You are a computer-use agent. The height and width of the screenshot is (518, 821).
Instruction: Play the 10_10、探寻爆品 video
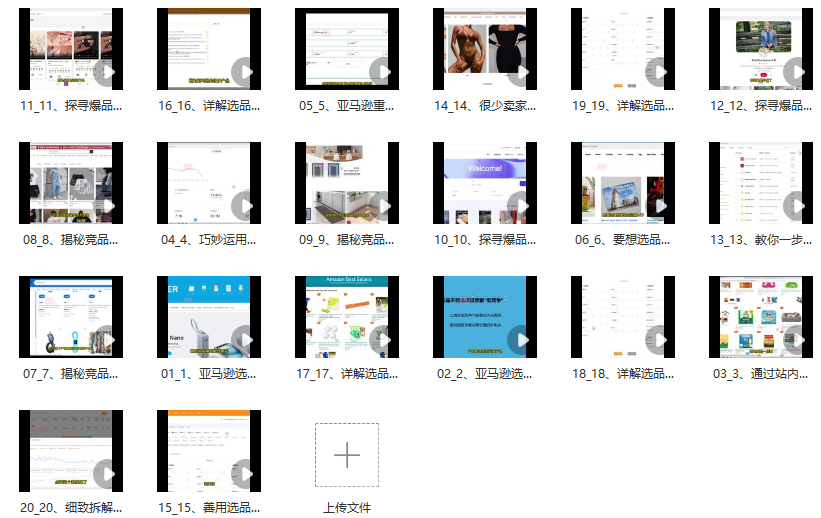(x=522, y=206)
